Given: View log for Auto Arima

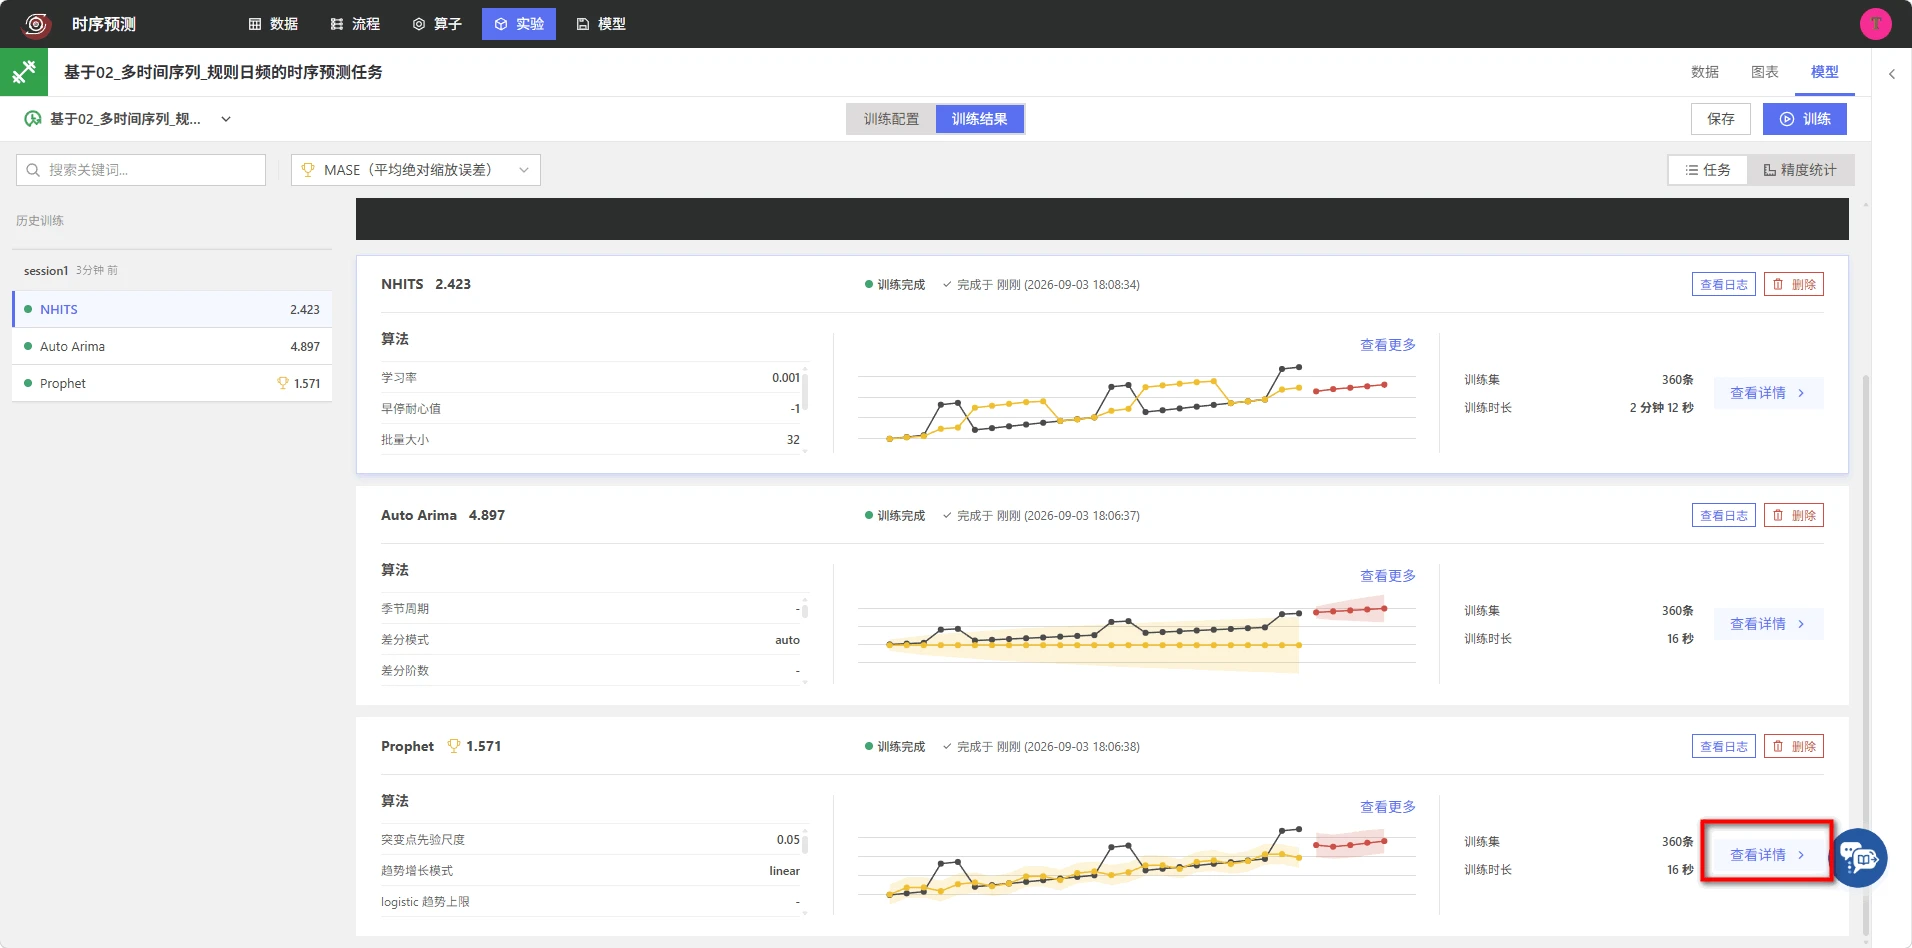Looking at the screenshot, I should (1724, 515).
